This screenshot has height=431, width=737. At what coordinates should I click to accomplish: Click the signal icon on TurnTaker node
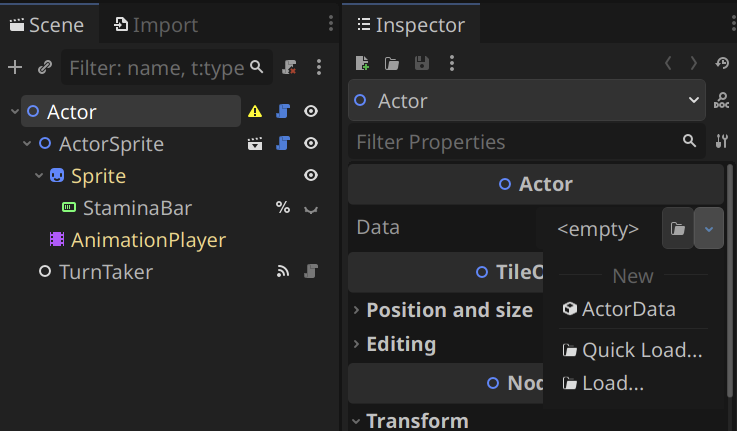pyautogui.click(x=283, y=271)
